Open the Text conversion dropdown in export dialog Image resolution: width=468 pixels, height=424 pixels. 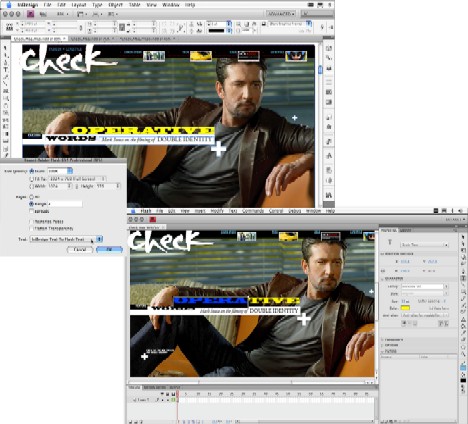[66, 239]
